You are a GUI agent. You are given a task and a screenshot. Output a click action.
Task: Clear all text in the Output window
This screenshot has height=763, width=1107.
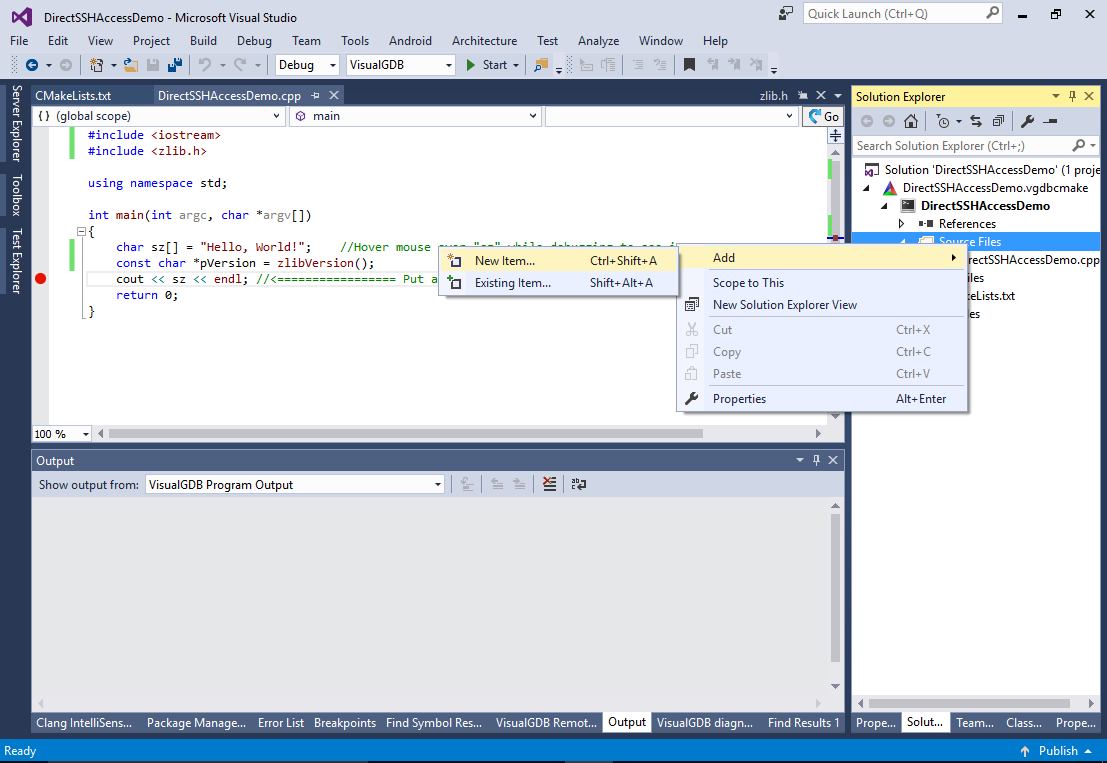549,485
